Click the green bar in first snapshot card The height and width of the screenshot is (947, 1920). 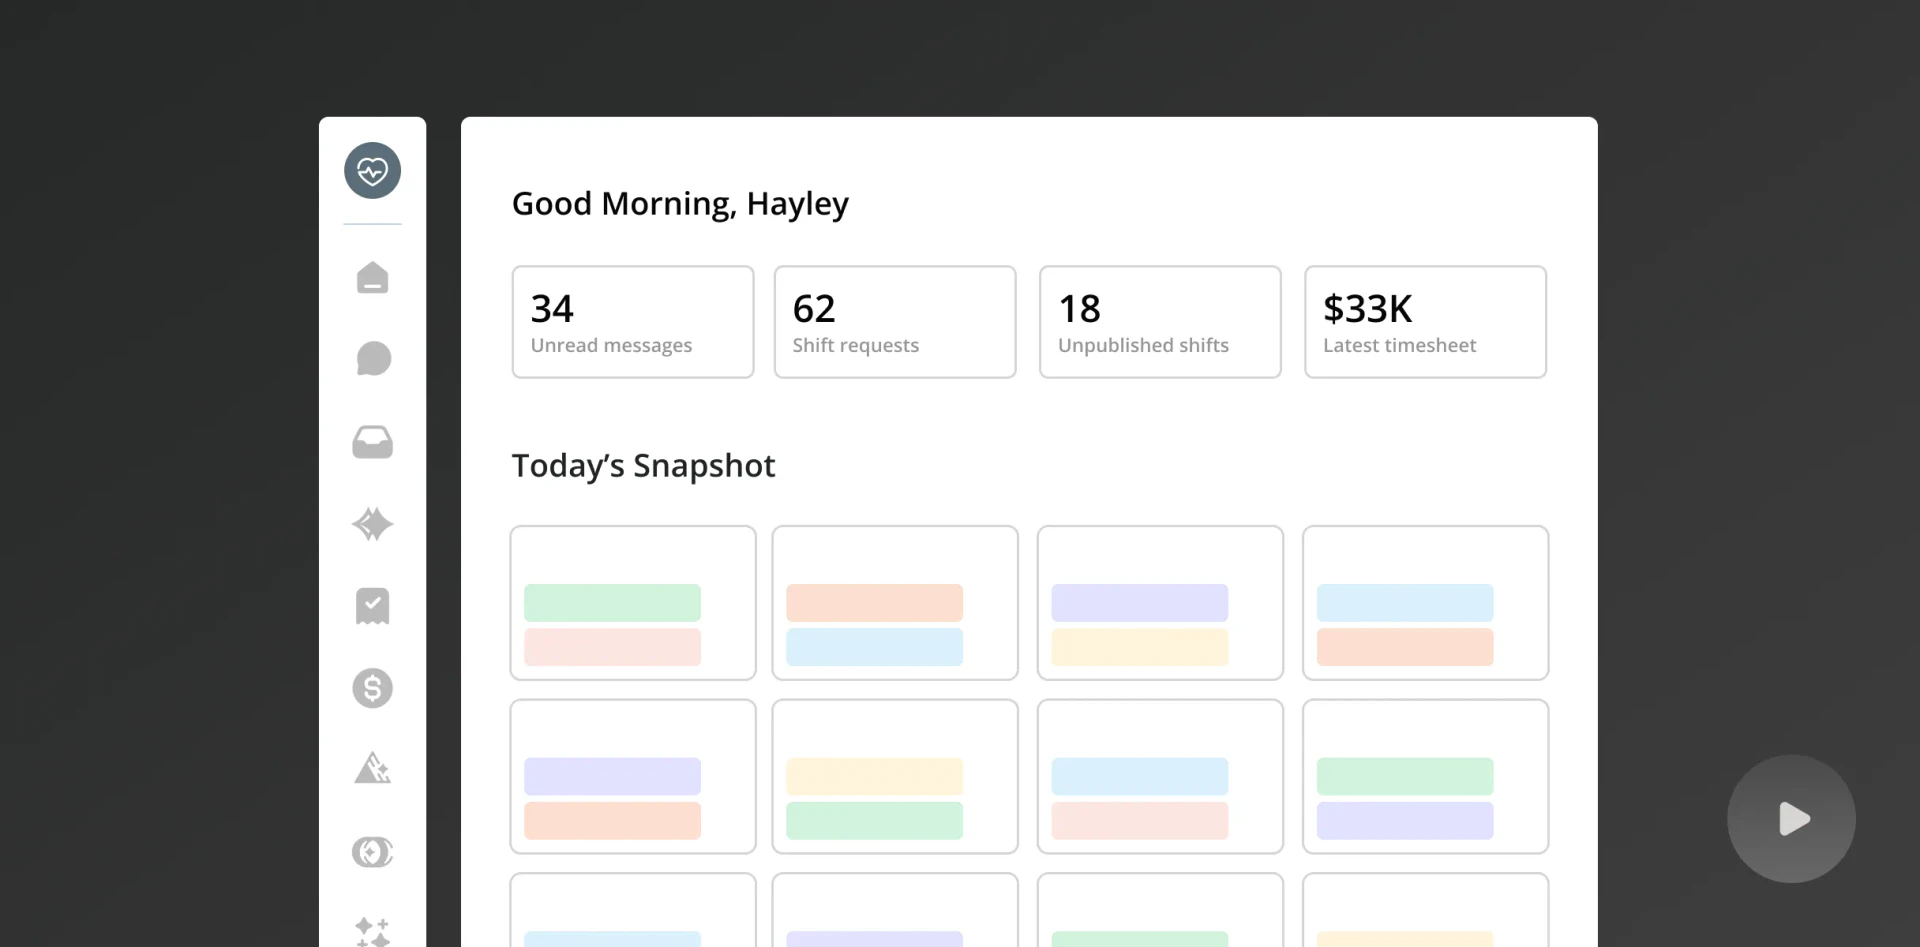click(x=612, y=603)
